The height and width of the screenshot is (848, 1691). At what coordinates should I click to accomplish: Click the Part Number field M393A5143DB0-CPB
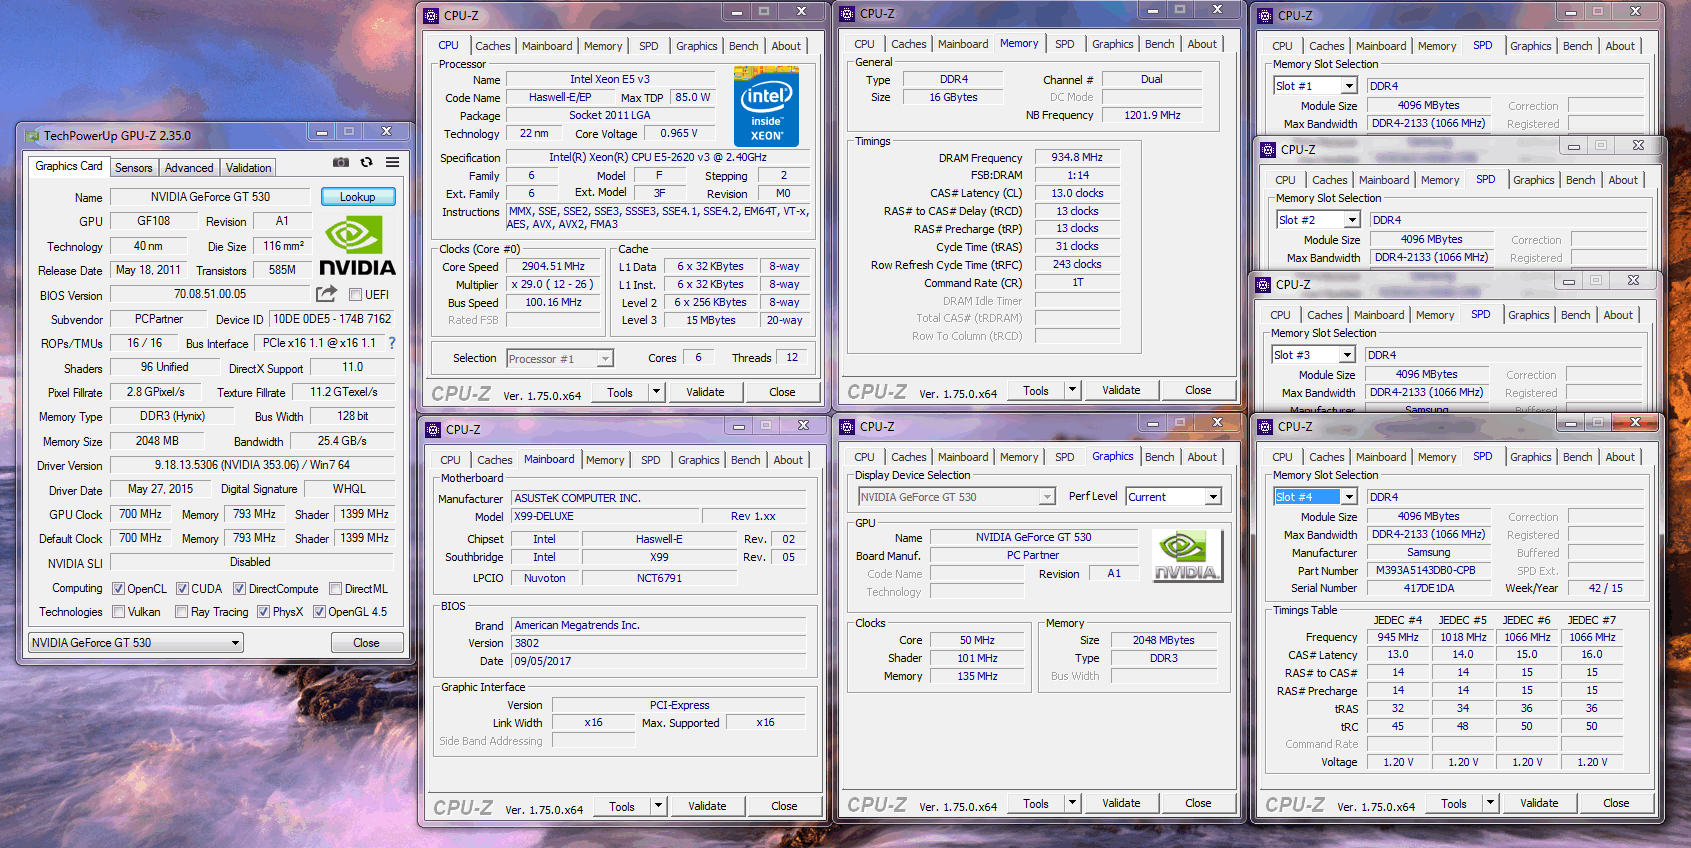[x=1426, y=570]
